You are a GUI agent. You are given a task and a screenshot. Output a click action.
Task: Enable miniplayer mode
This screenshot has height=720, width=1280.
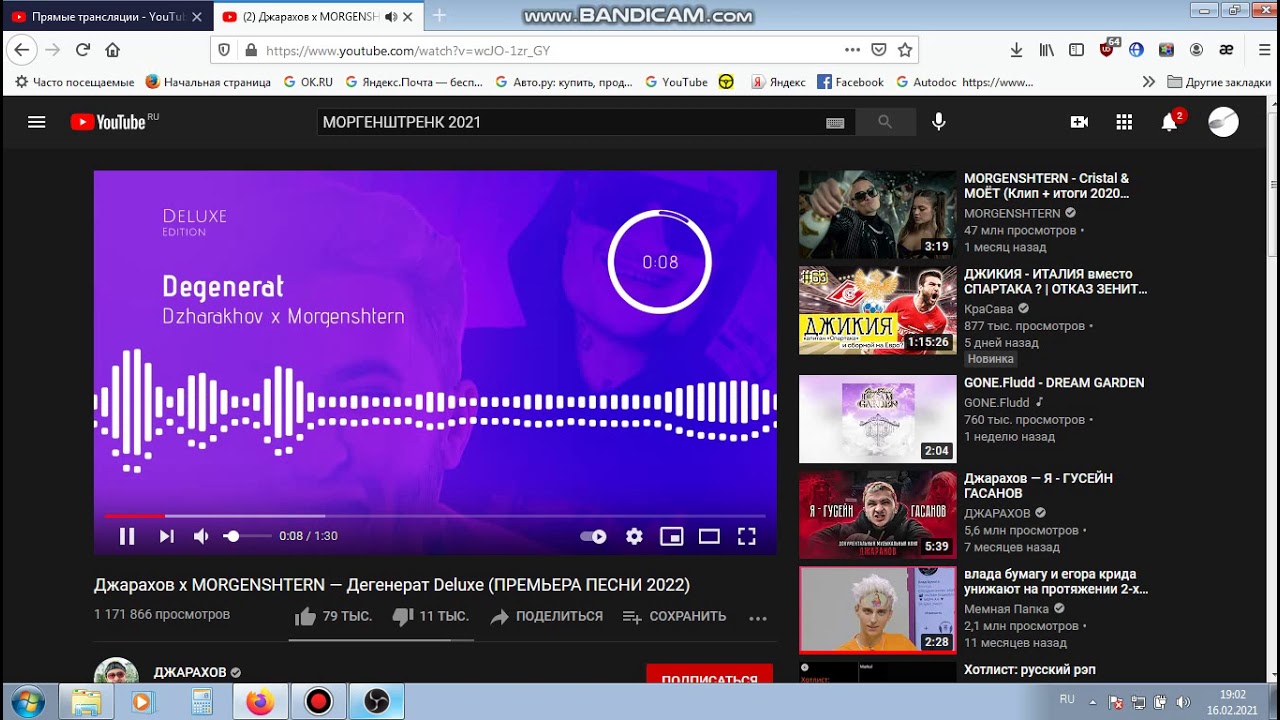[671, 536]
